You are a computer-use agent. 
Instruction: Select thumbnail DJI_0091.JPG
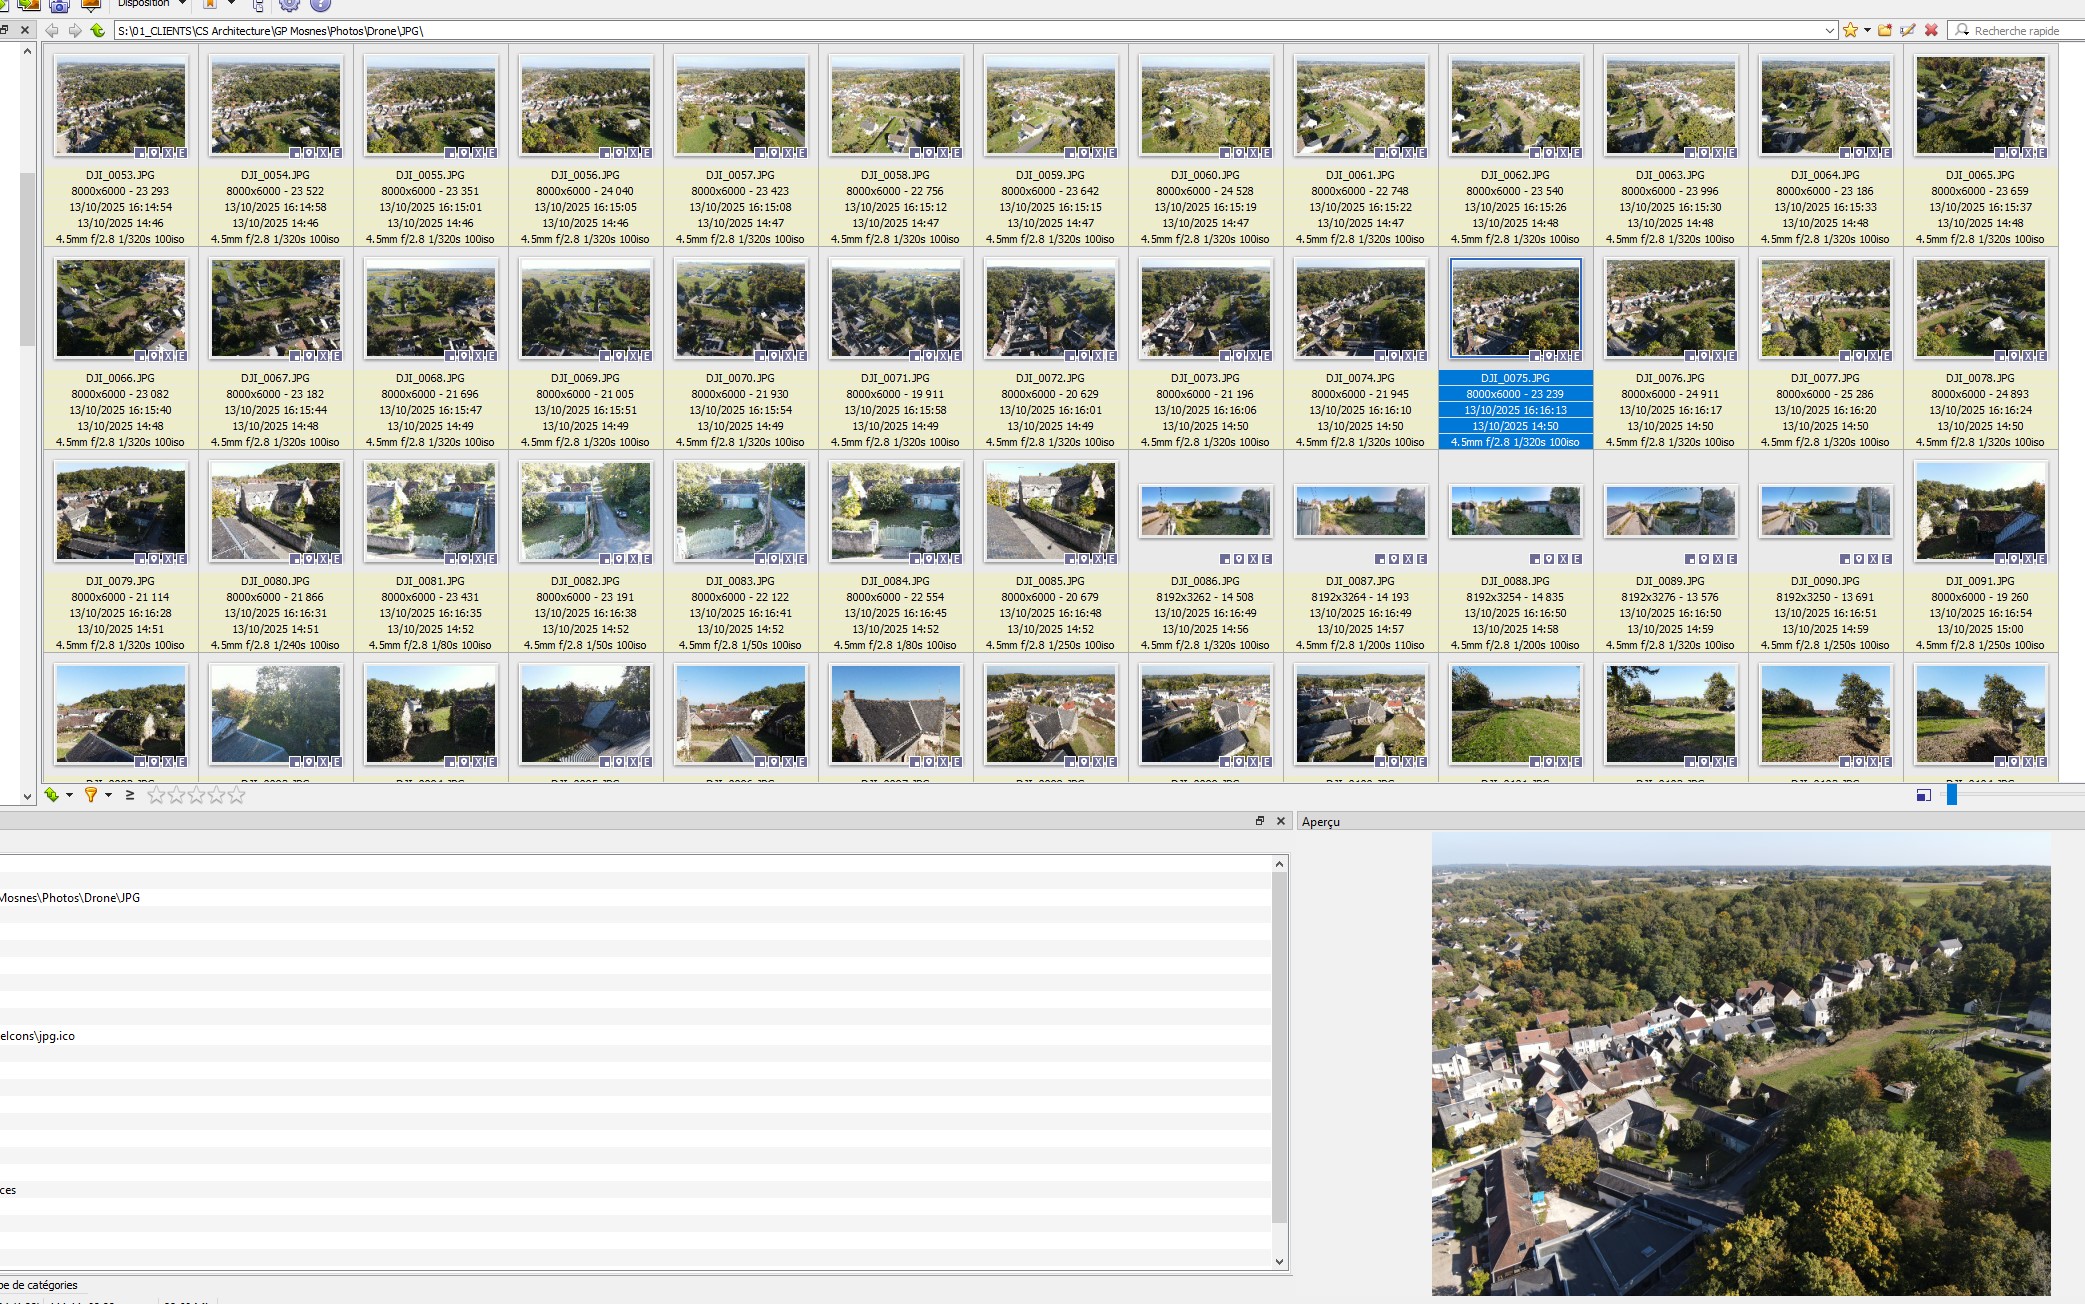coord(1981,512)
